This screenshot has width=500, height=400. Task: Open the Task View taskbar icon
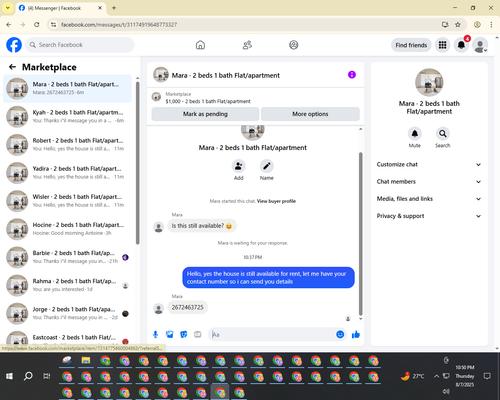(47, 376)
